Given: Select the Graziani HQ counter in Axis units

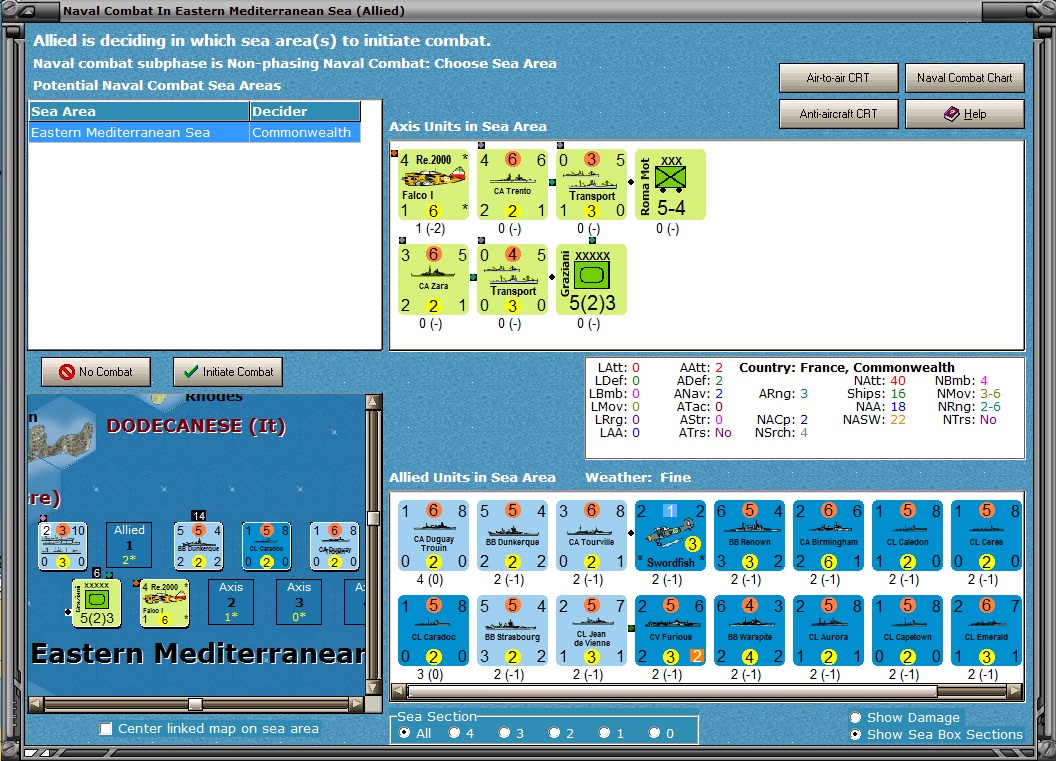Looking at the screenshot, I should click(591, 279).
